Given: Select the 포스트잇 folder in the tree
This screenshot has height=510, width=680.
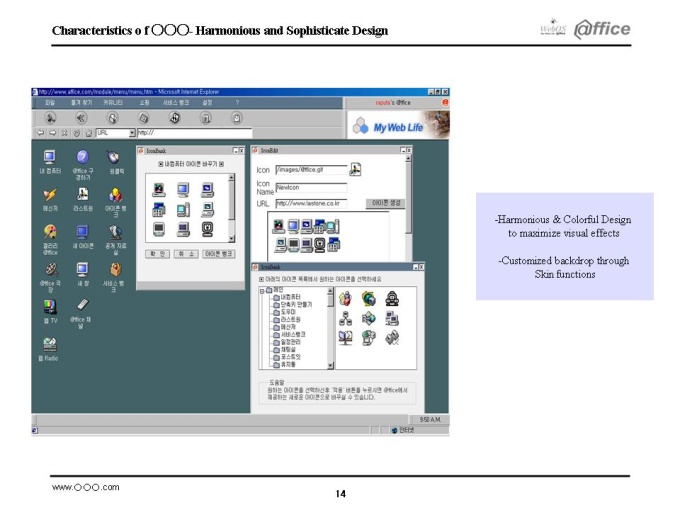Looking at the screenshot, I should coord(287,356).
